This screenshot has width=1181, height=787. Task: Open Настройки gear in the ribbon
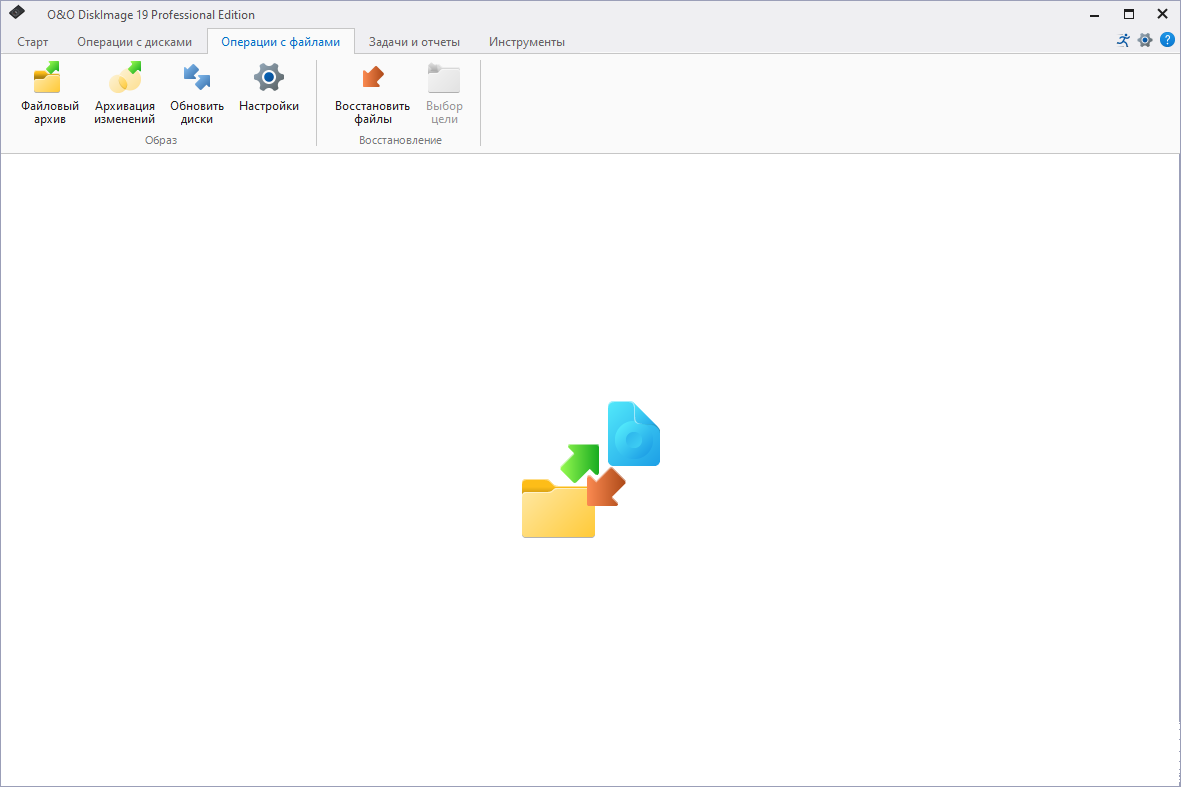(269, 89)
